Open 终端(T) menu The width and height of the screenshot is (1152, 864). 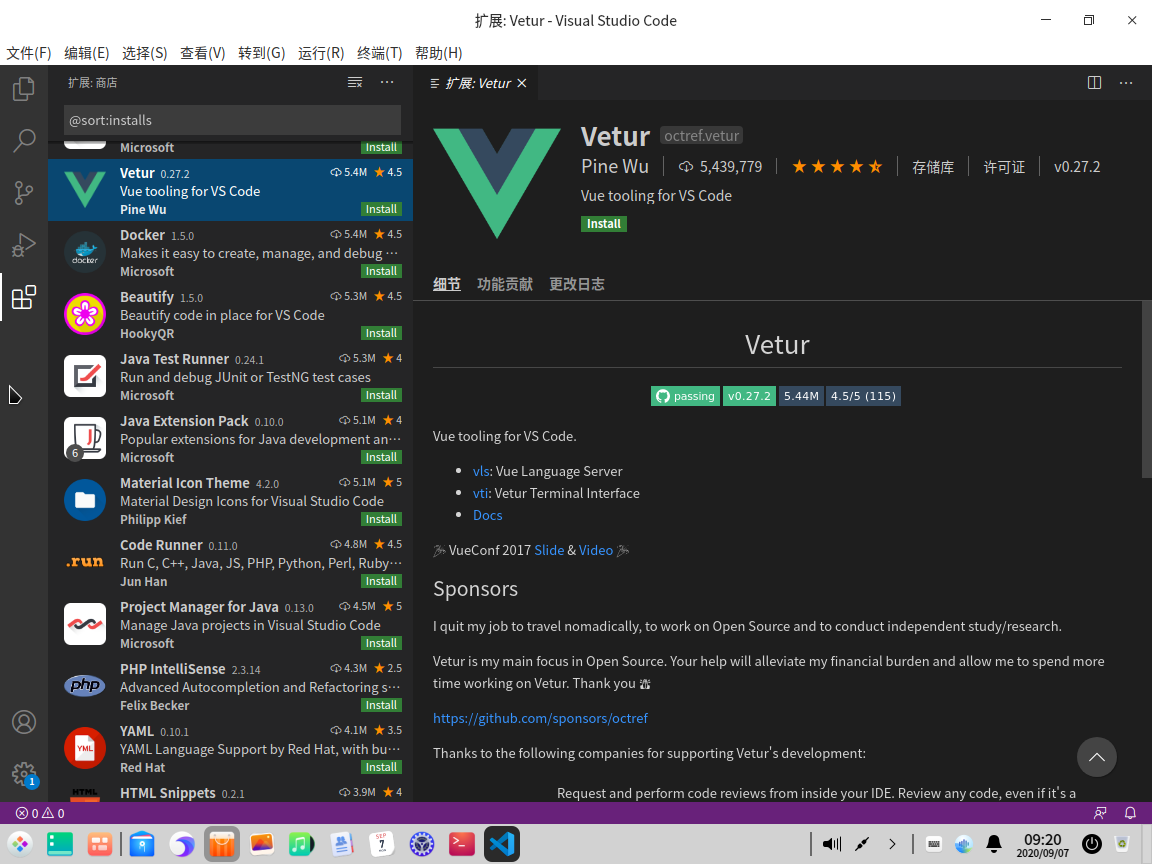(380, 53)
